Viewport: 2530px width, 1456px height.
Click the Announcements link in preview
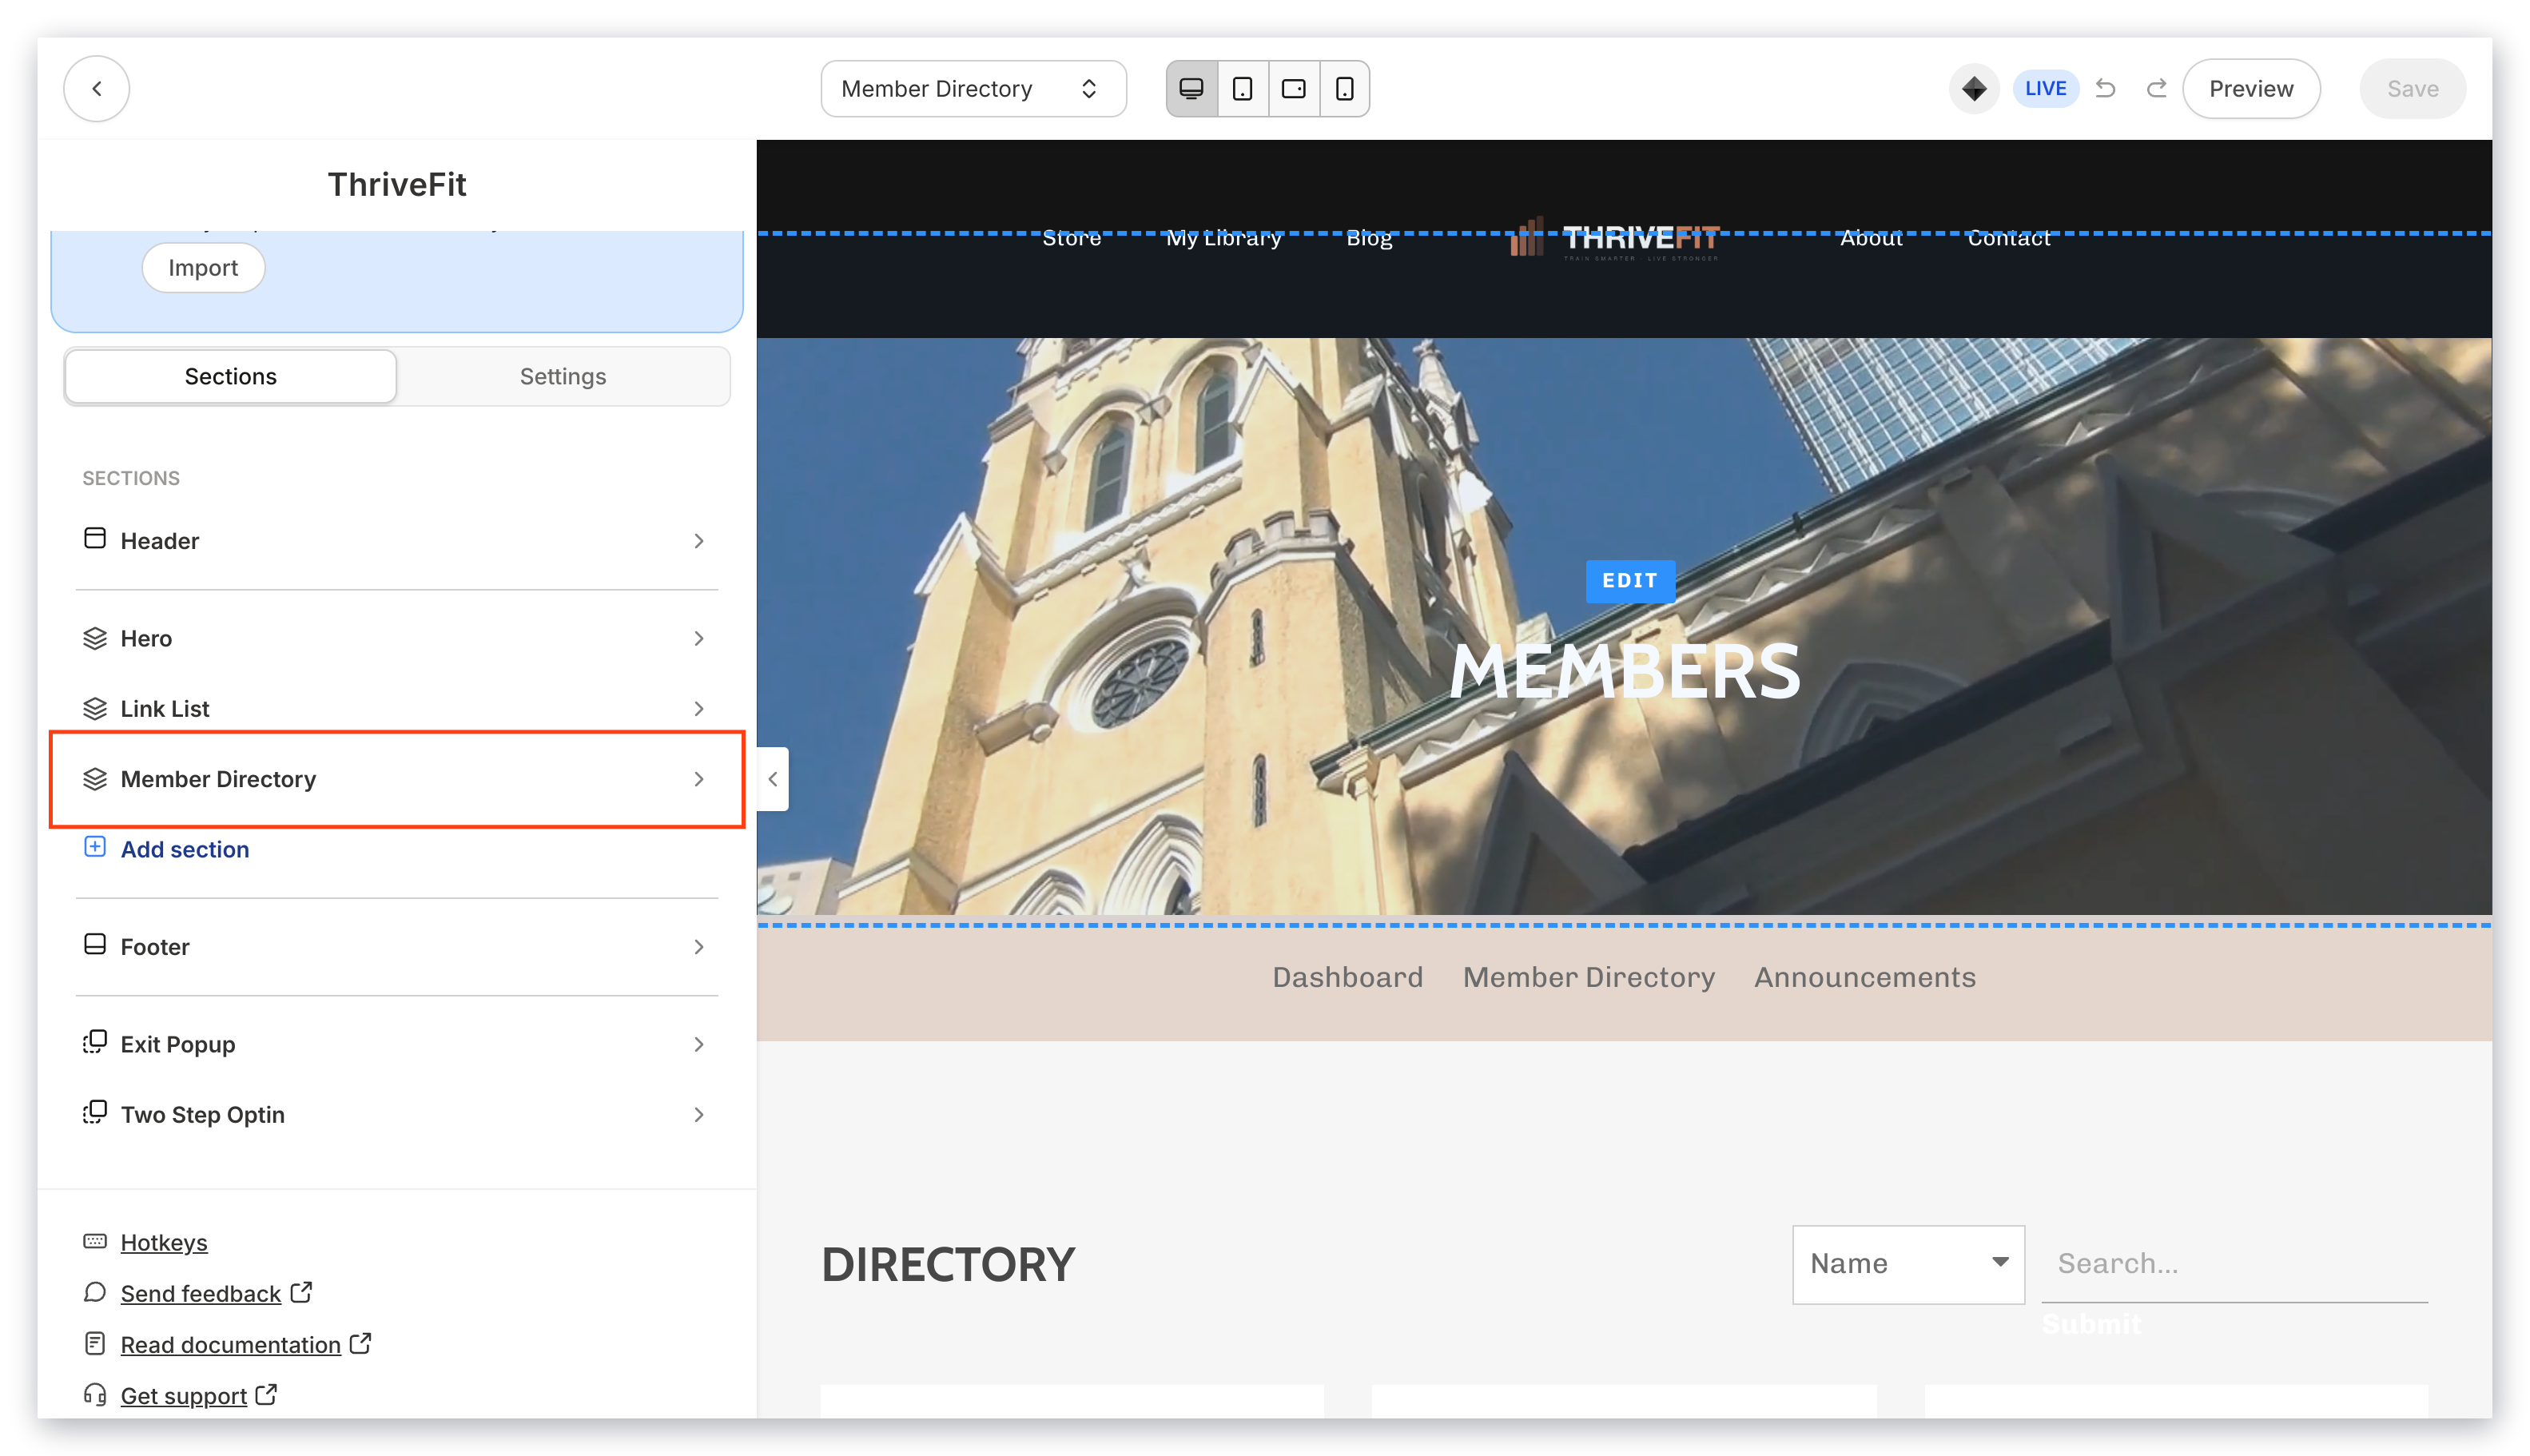[1864, 977]
